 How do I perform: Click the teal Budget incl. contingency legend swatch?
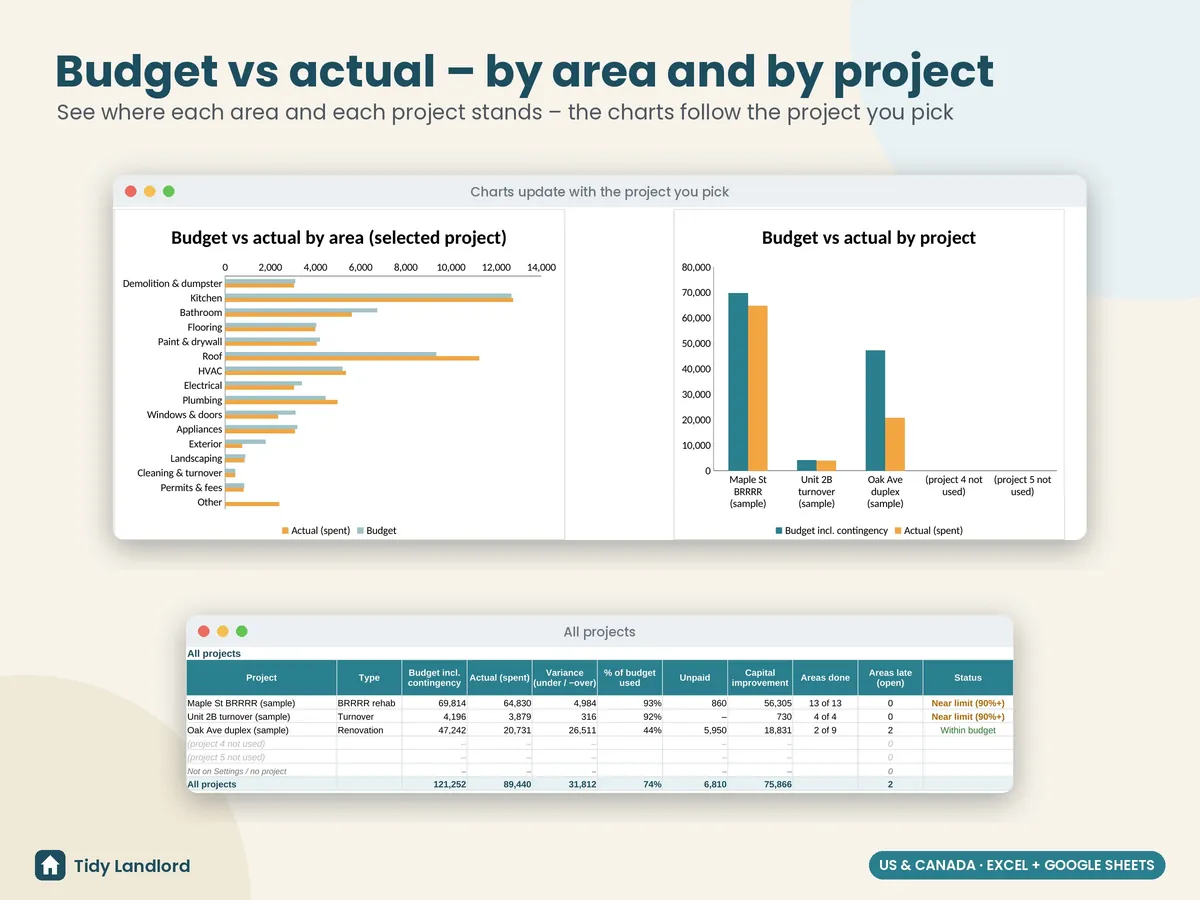tap(779, 530)
